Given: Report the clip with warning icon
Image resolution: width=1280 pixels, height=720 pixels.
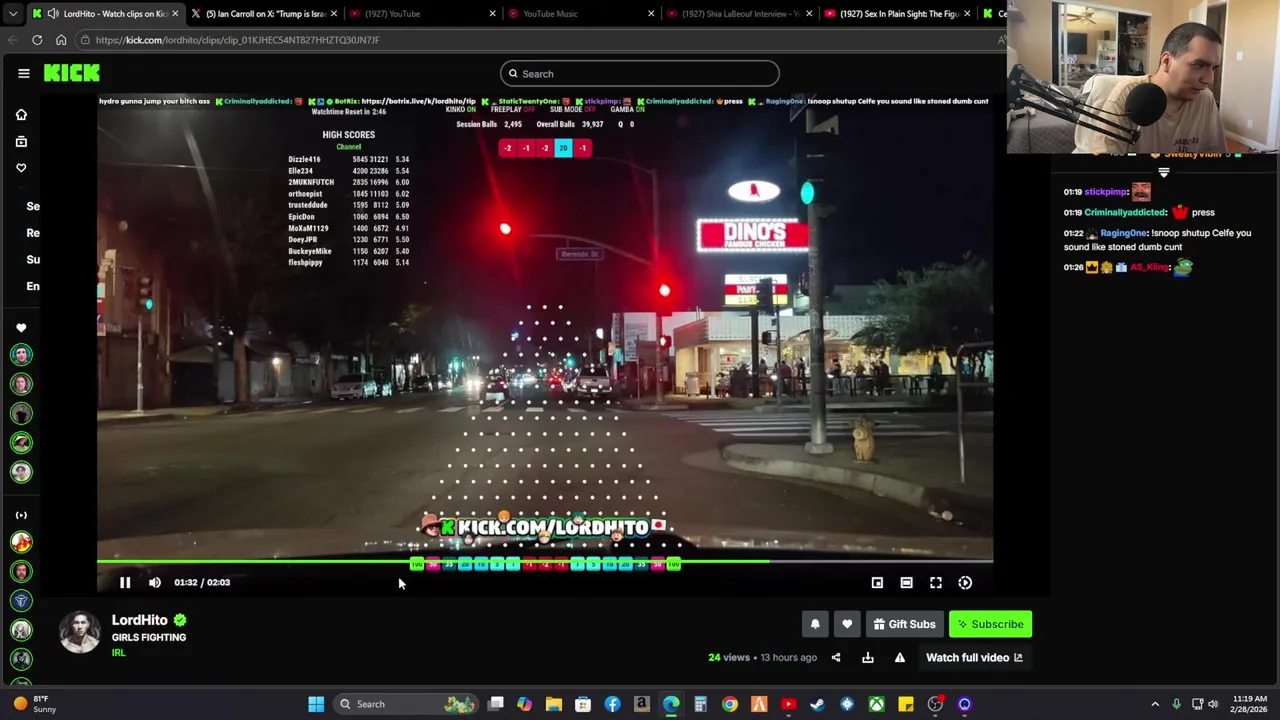Looking at the screenshot, I should [x=900, y=657].
